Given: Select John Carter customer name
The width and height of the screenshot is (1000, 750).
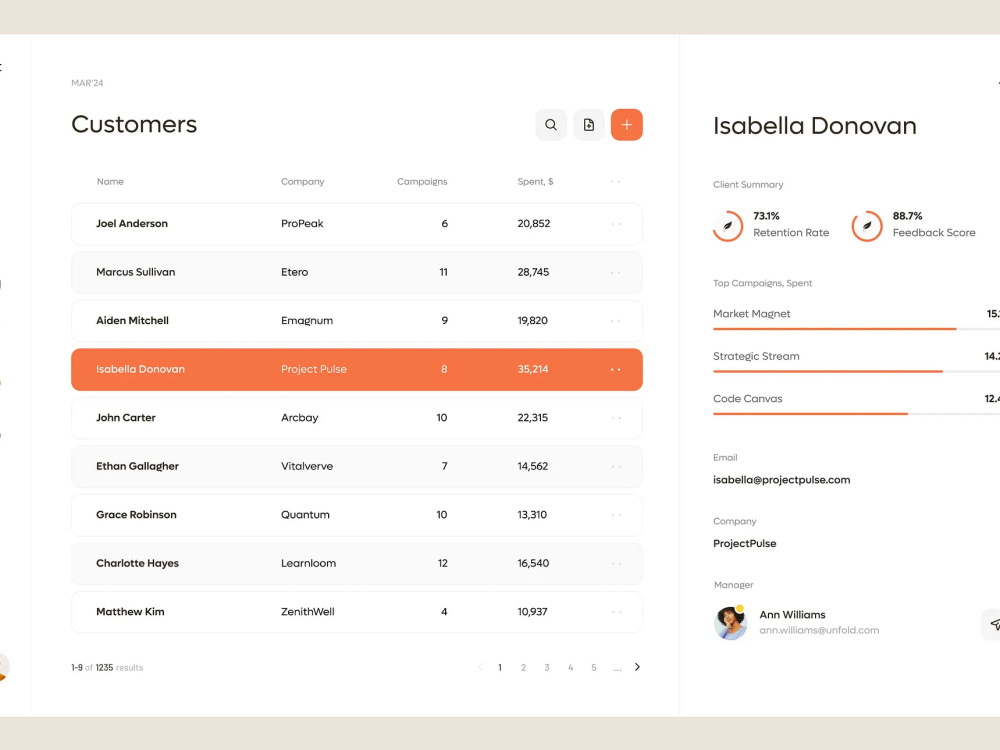Looking at the screenshot, I should tap(126, 418).
